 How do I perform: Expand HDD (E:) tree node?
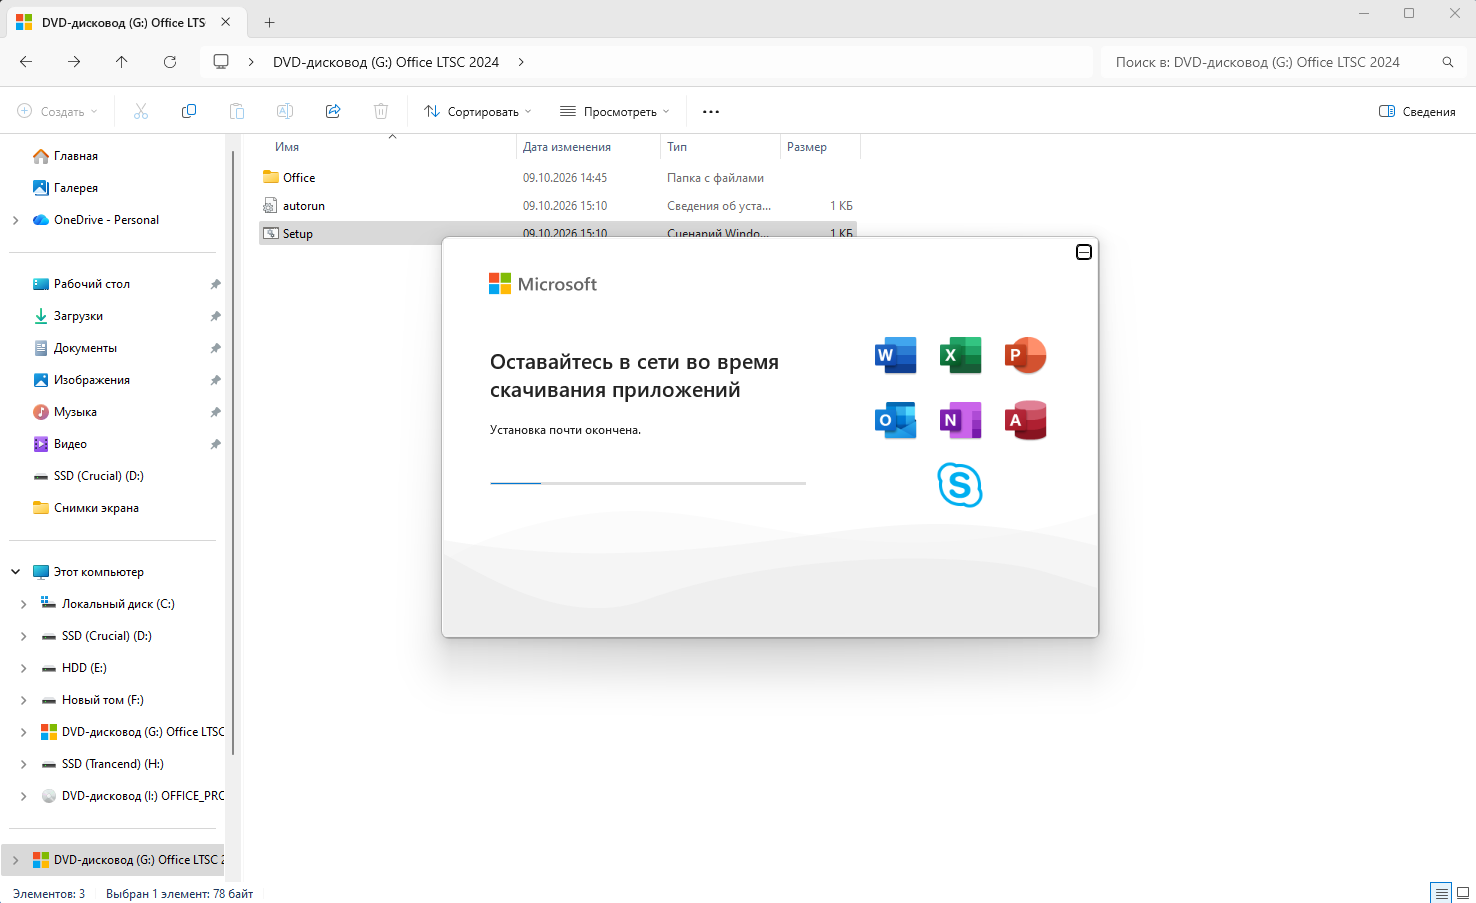(x=24, y=668)
